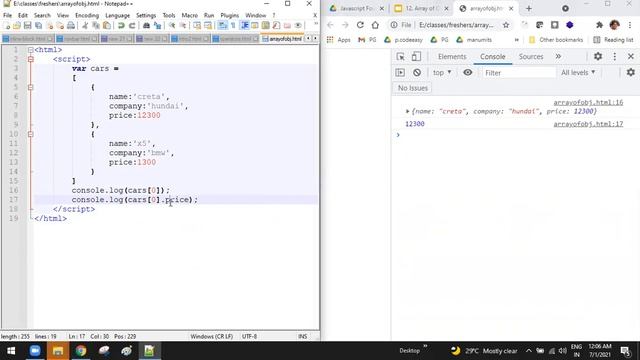Toggle the live expression eye icon
Image resolution: width=640 pixels, height=360 pixels.
(468, 73)
